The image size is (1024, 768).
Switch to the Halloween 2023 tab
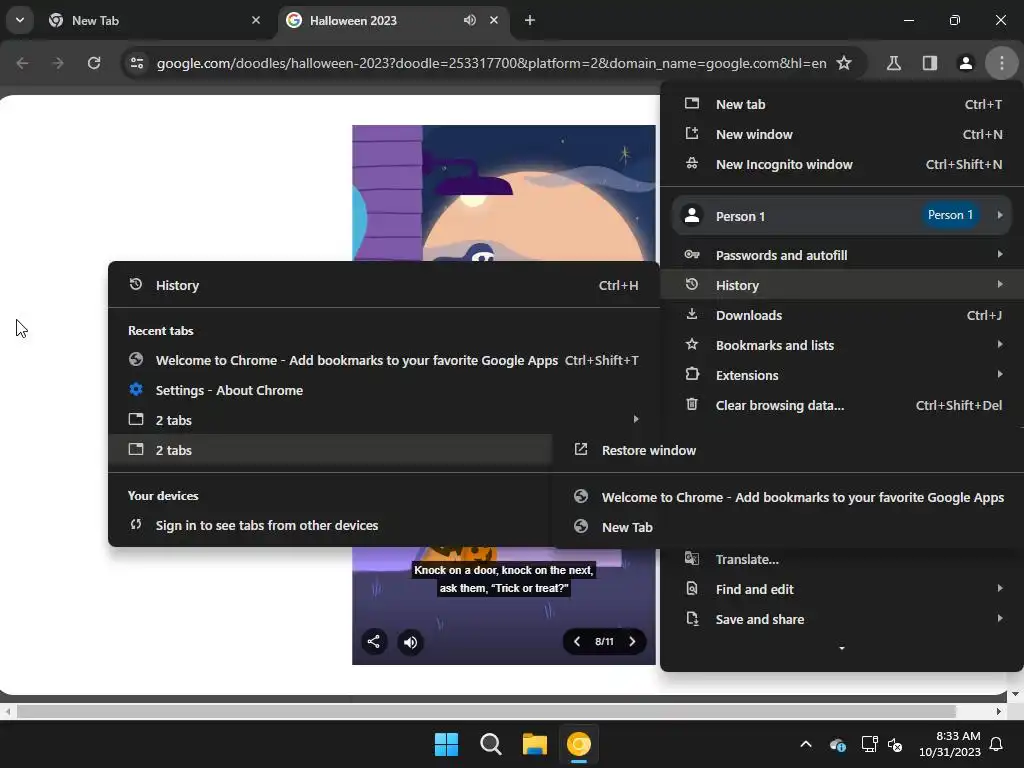(394, 20)
